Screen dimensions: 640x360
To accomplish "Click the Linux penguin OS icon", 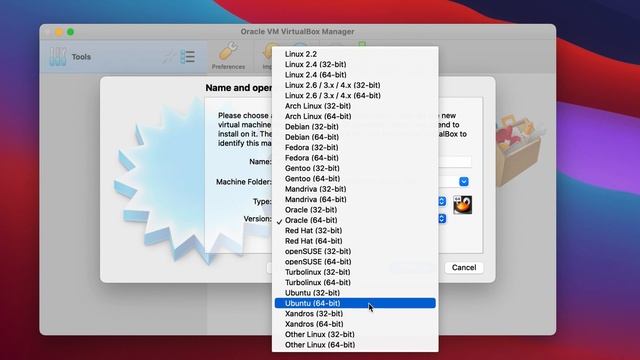I will coord(463,205).
